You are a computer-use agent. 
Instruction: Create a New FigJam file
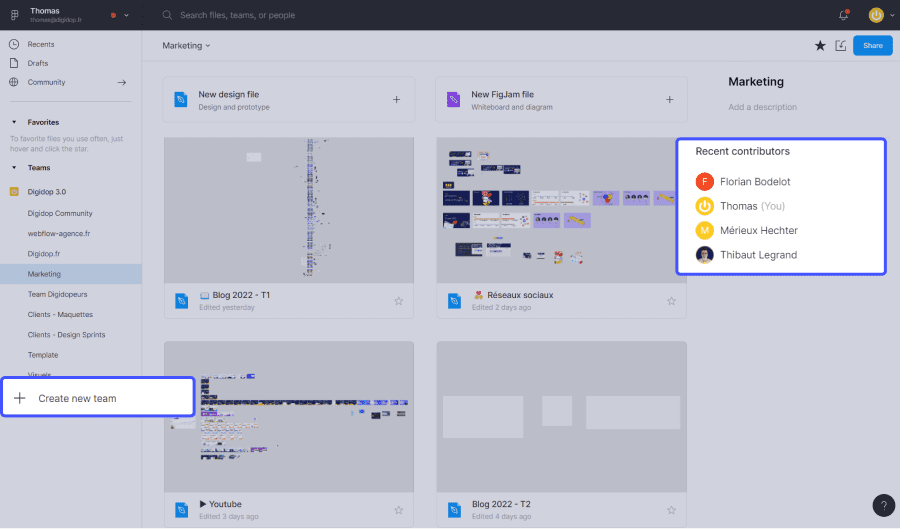(561, 100)
